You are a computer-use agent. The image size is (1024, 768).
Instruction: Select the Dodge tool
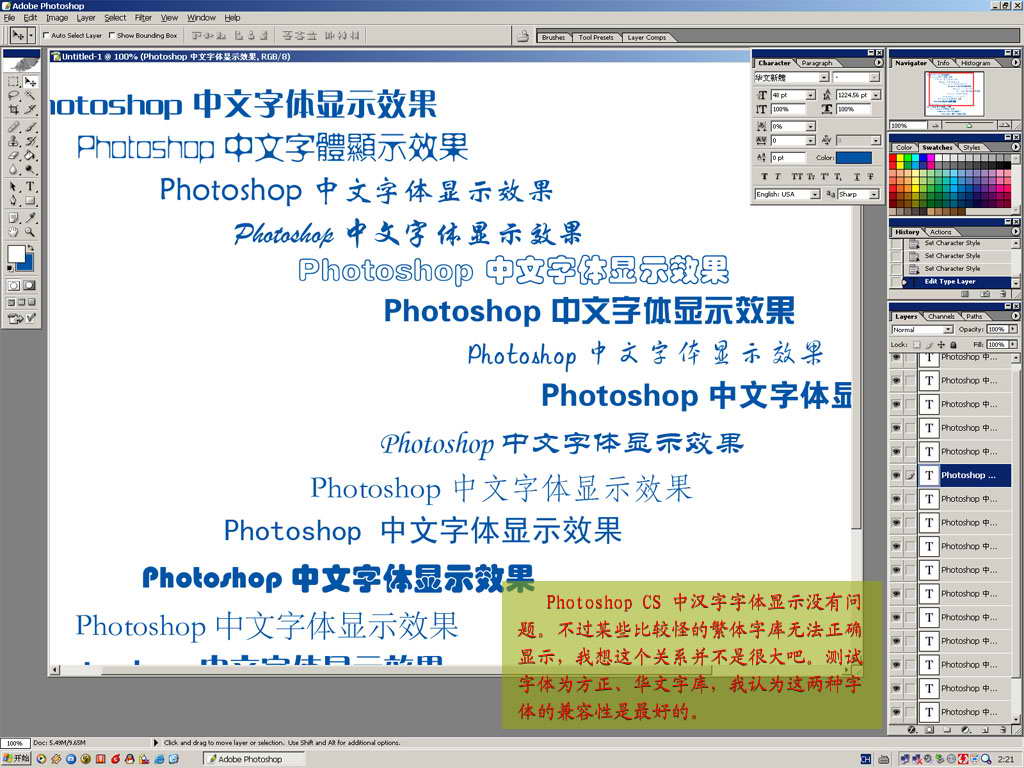(30, 169)
